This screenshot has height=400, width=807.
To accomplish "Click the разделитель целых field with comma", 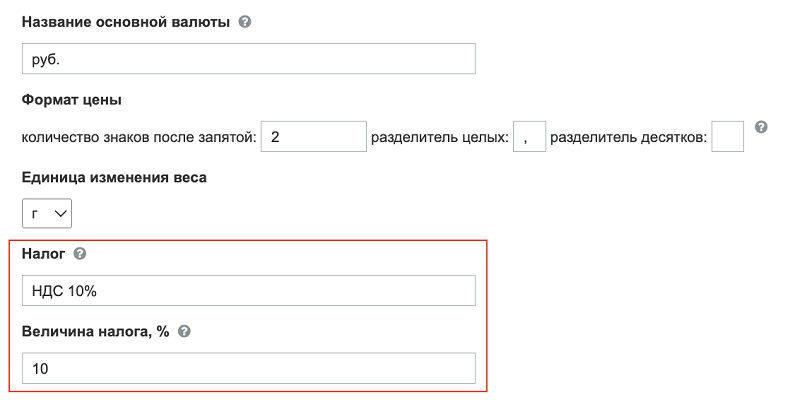I will coord(529,136).
